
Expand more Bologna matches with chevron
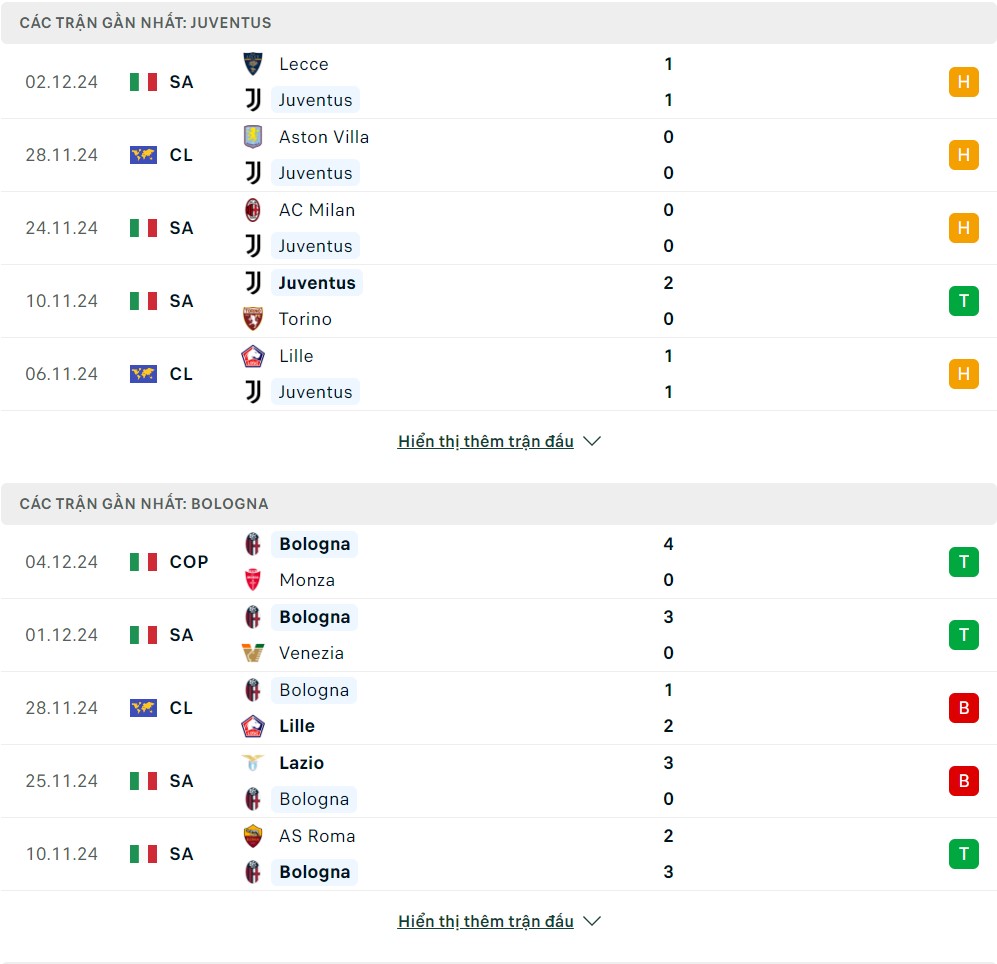coord(592,921)
